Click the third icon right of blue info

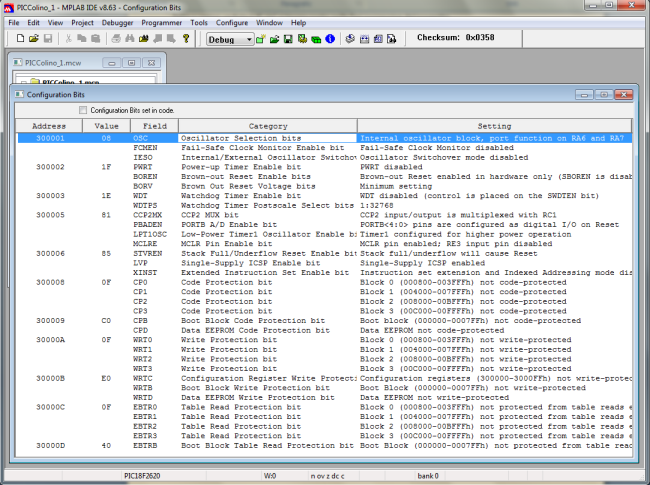[x=378, y=39]
